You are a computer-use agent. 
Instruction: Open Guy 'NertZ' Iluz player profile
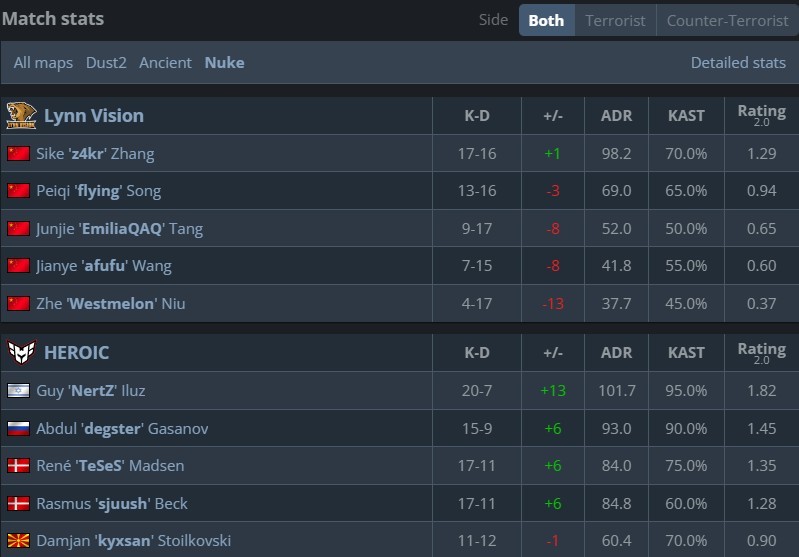(x=91, y=391)
